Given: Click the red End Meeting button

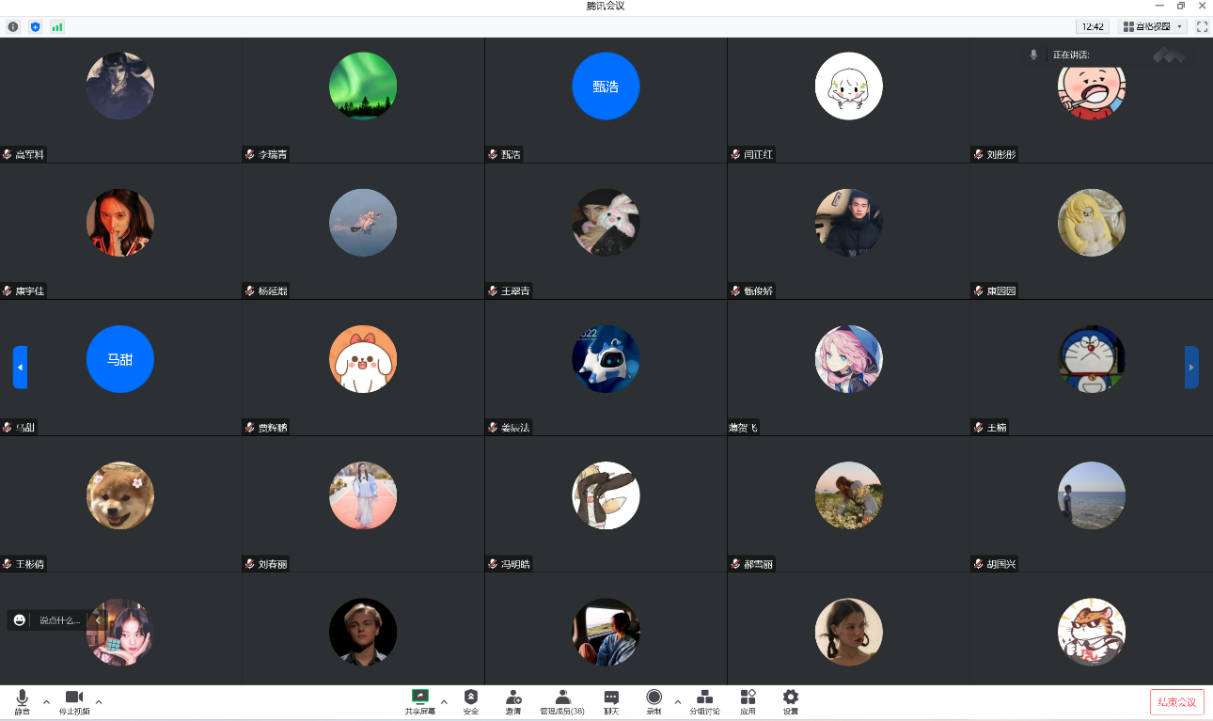Looking at the screenshot, I should point(1177,702).
